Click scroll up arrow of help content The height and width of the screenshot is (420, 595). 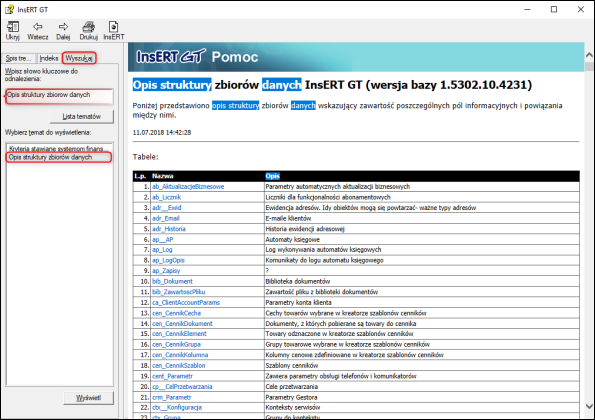(589, 55)
